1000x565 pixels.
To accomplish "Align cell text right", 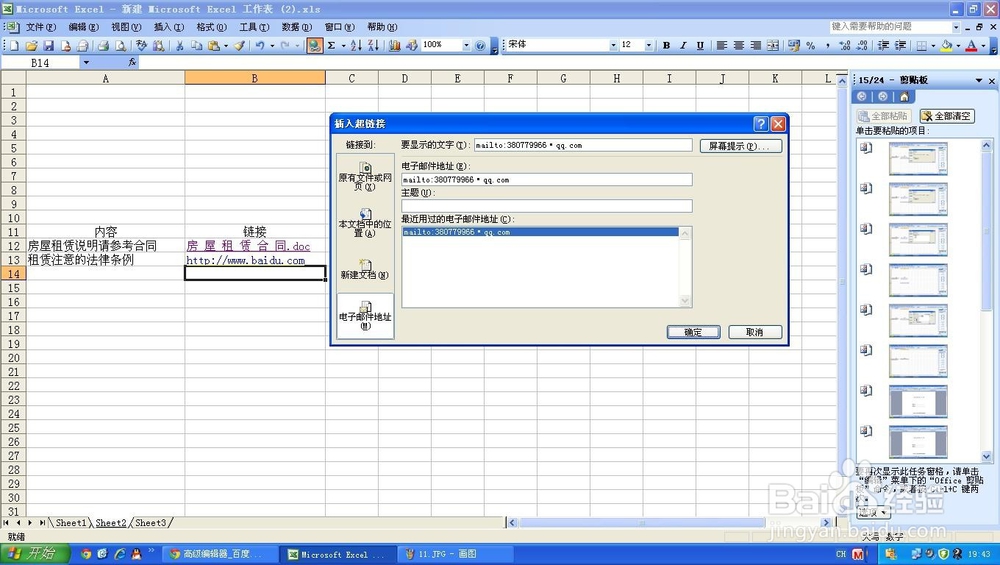I will coord(756,45).
